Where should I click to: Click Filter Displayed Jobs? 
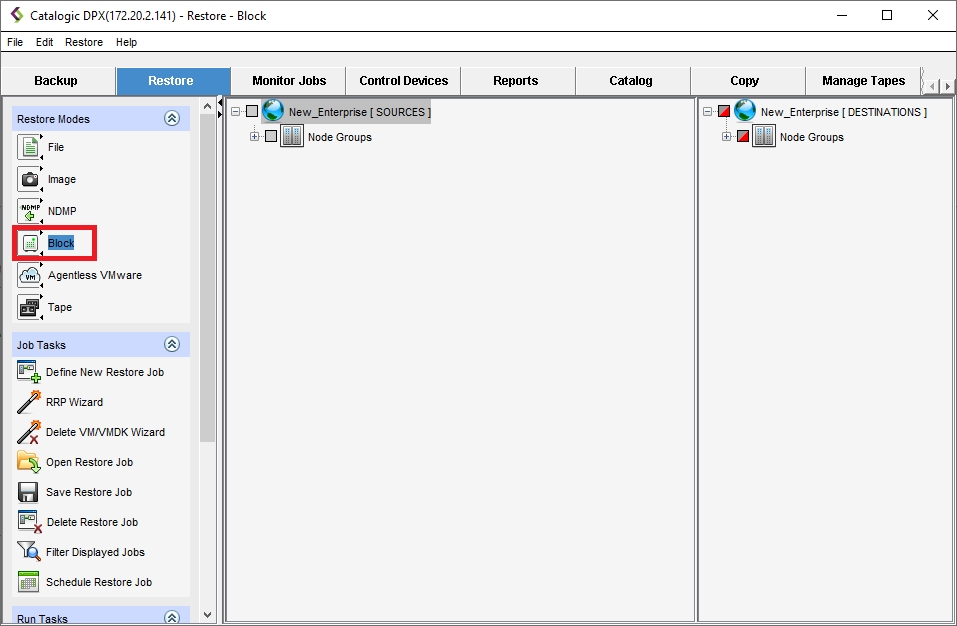tap(95, 552)
